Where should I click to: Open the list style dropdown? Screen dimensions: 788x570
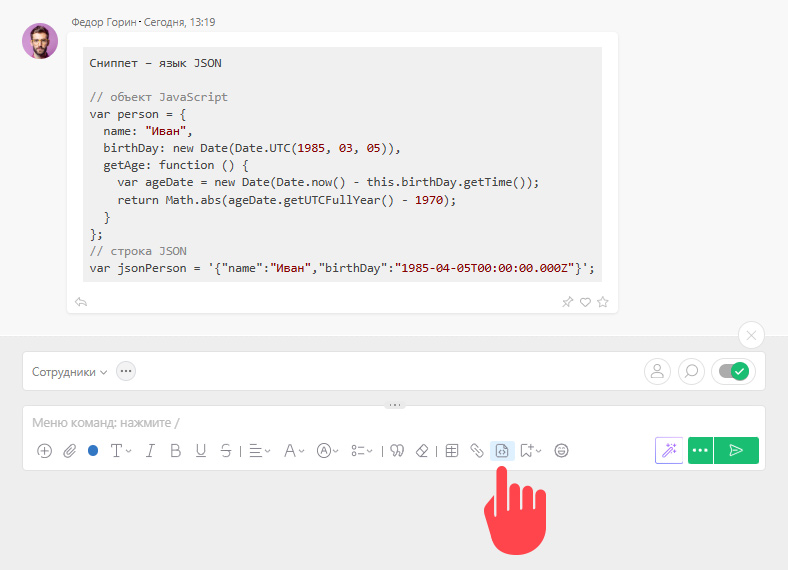(x=362, y=451)
